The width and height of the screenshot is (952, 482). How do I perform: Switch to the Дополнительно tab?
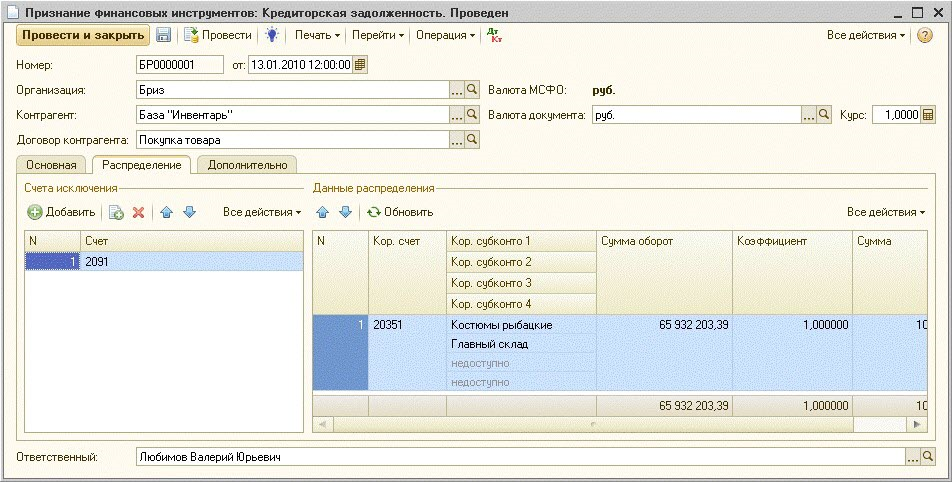tap(246, 165)
